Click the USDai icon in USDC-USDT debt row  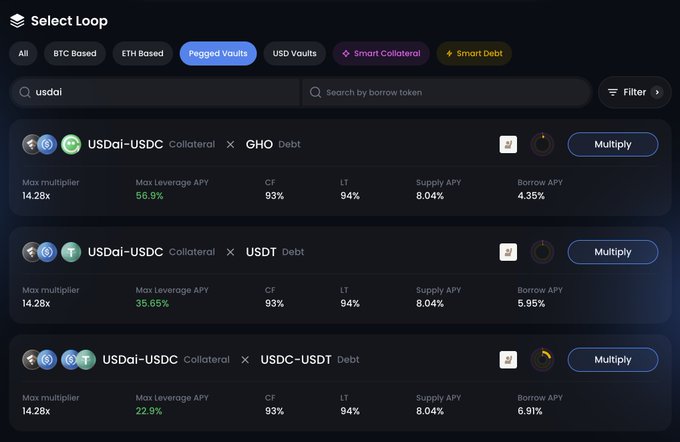pos(31,360)
